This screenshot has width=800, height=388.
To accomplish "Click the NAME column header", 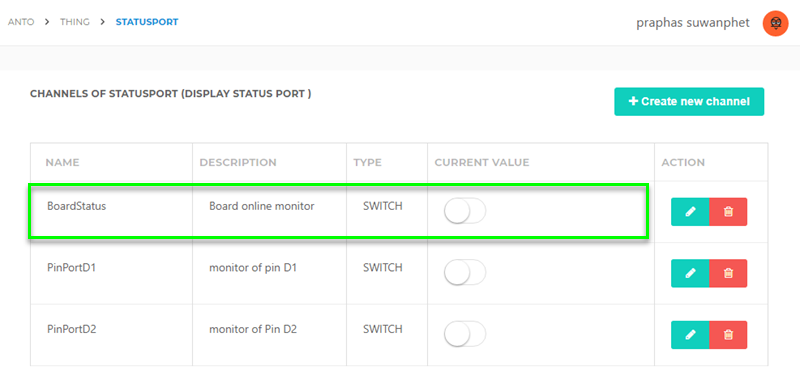I will [62, 163].
